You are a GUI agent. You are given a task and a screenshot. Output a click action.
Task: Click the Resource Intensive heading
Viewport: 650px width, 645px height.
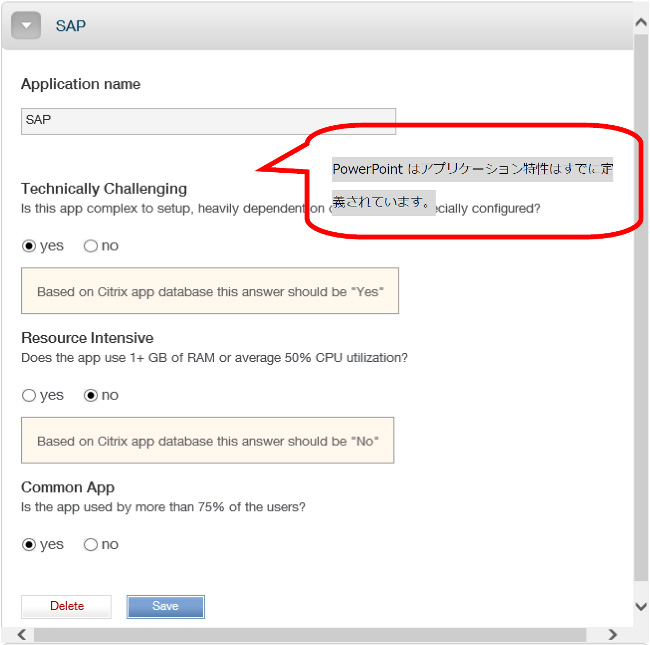coord(87,338)
